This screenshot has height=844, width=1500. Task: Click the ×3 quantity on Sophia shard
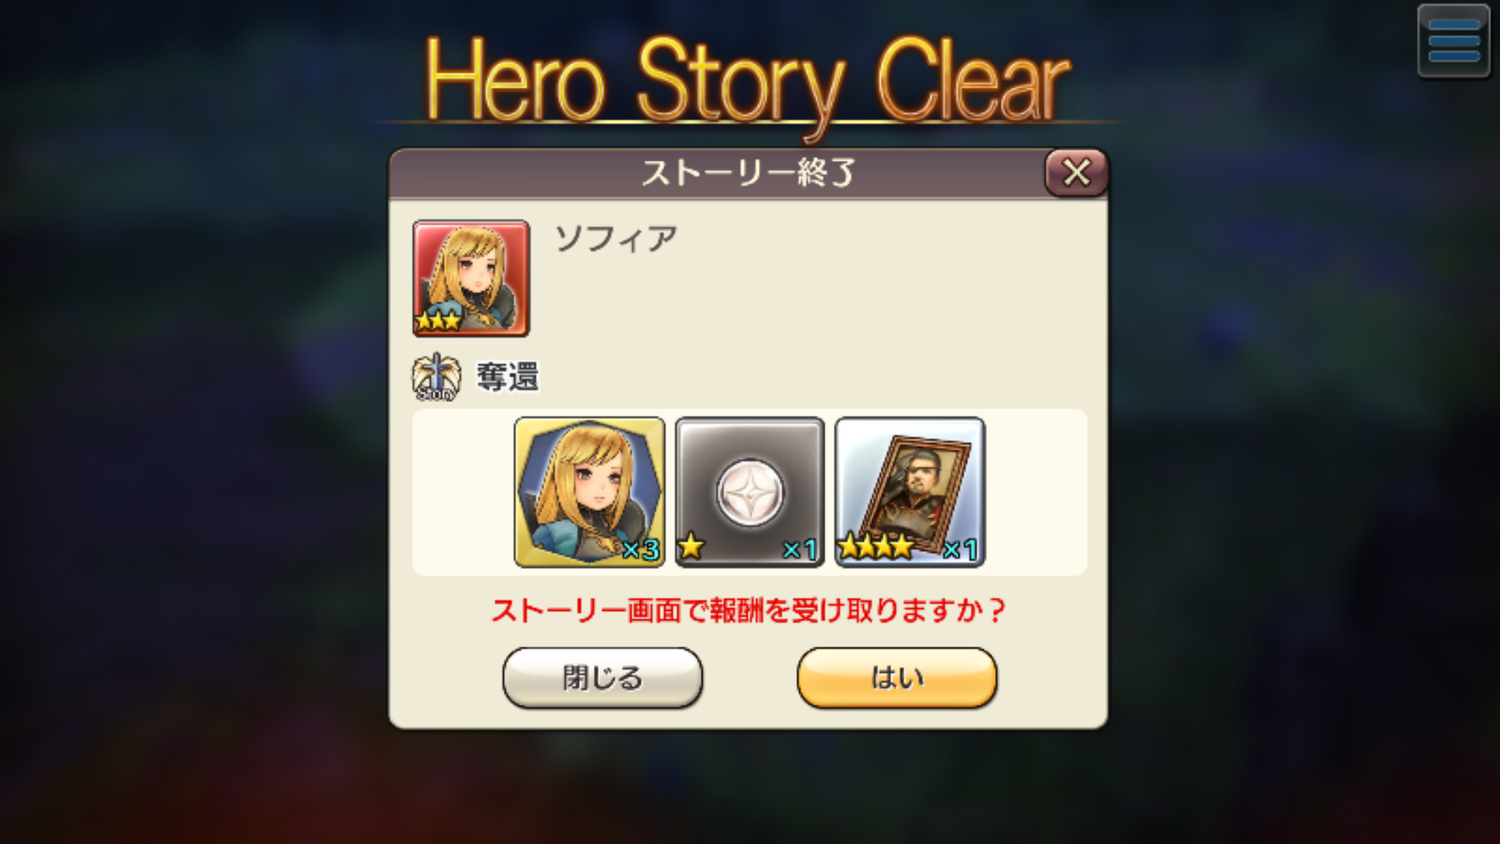pyautogui.click(x=640, y=549)
